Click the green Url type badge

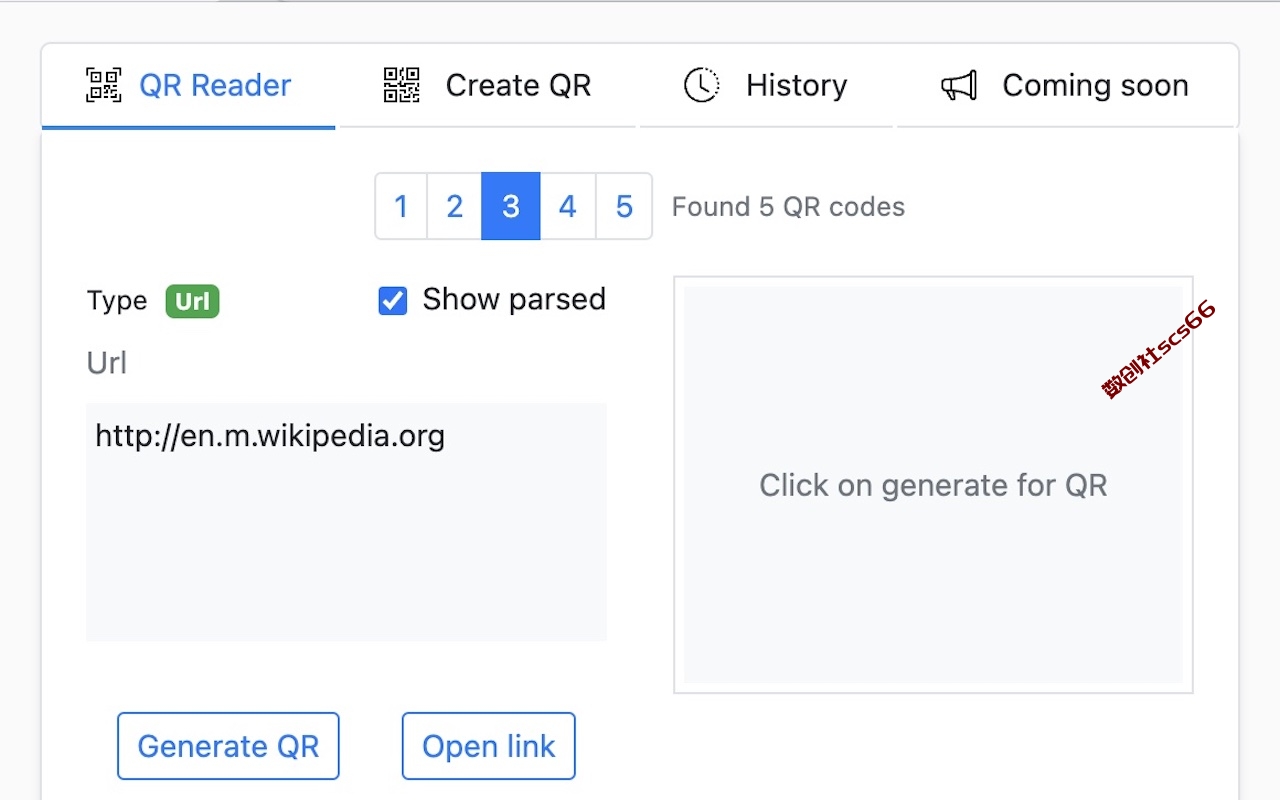click(192, 301)
